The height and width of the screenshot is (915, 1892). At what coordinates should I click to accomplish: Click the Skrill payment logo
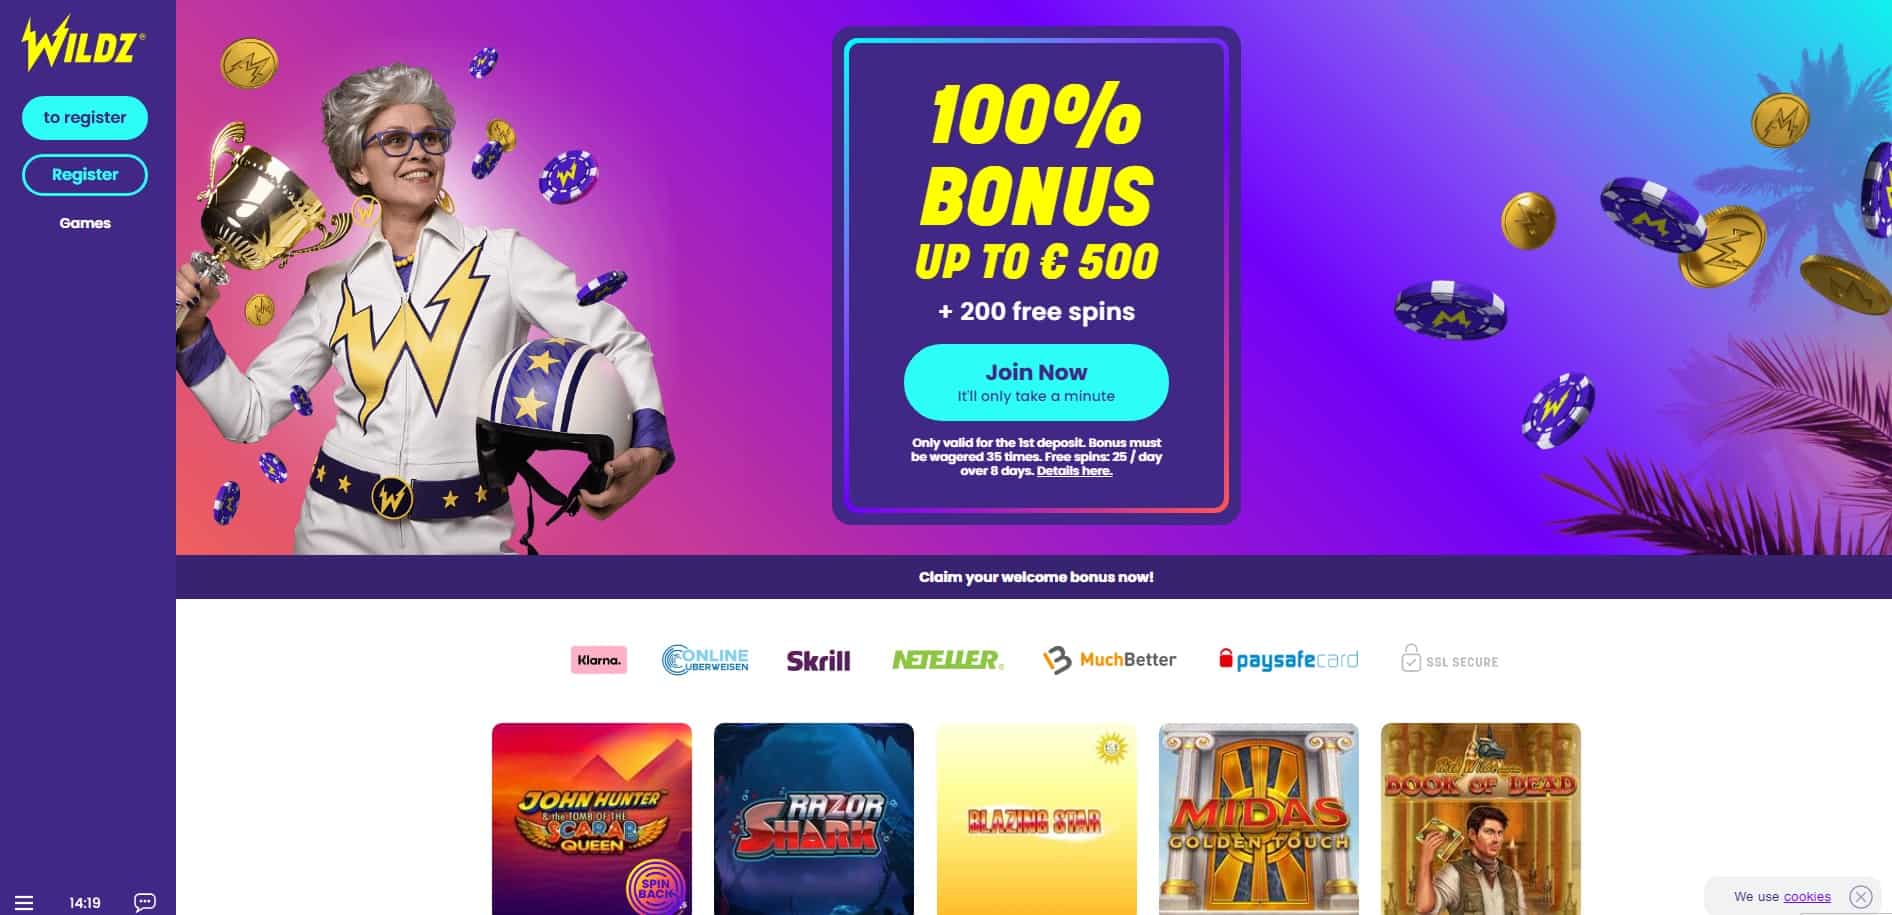pyautogui.click(x=818, y=660)
